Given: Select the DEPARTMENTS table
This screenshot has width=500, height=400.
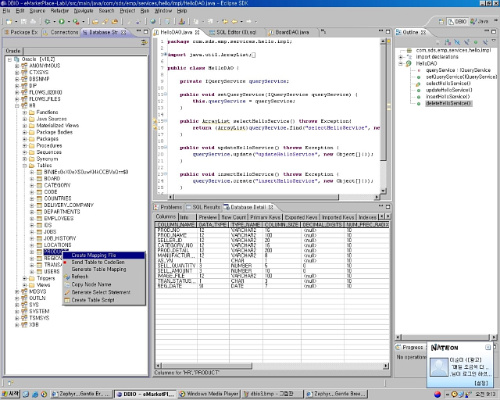Looking at the screenshot, I should click(62, 212).
